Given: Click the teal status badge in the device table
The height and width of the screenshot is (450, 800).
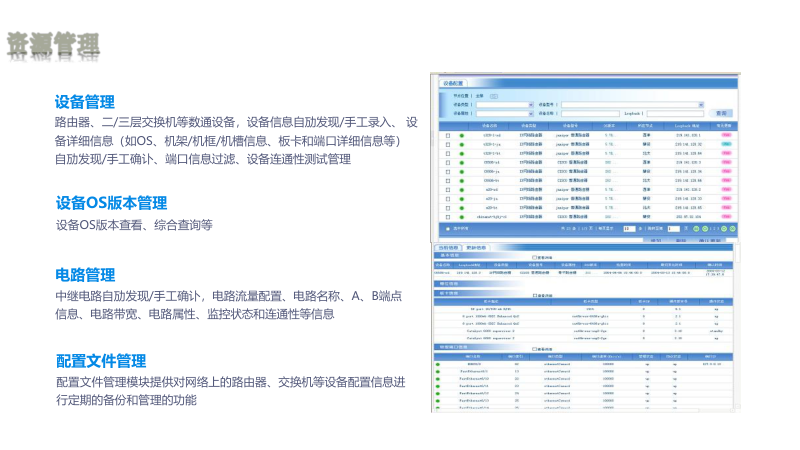Looking at the screenshot, I should pyautogui.click(x=726, y=144).
